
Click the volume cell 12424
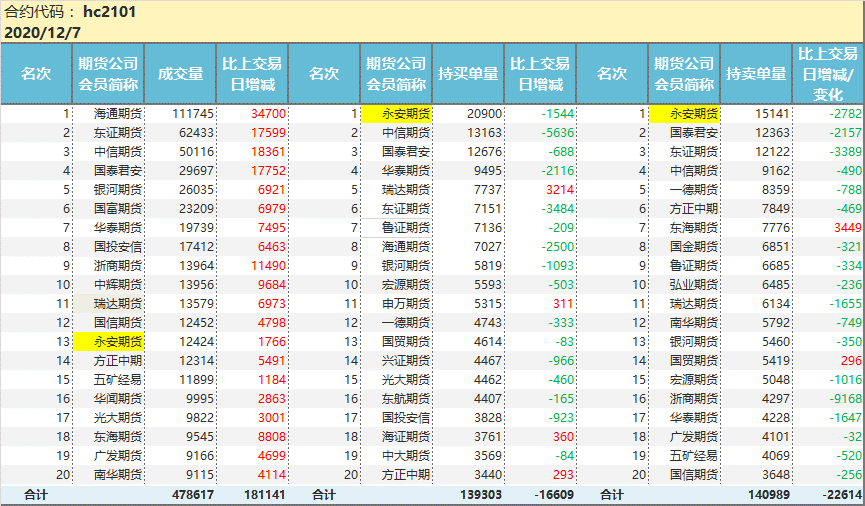pos(196,342)
